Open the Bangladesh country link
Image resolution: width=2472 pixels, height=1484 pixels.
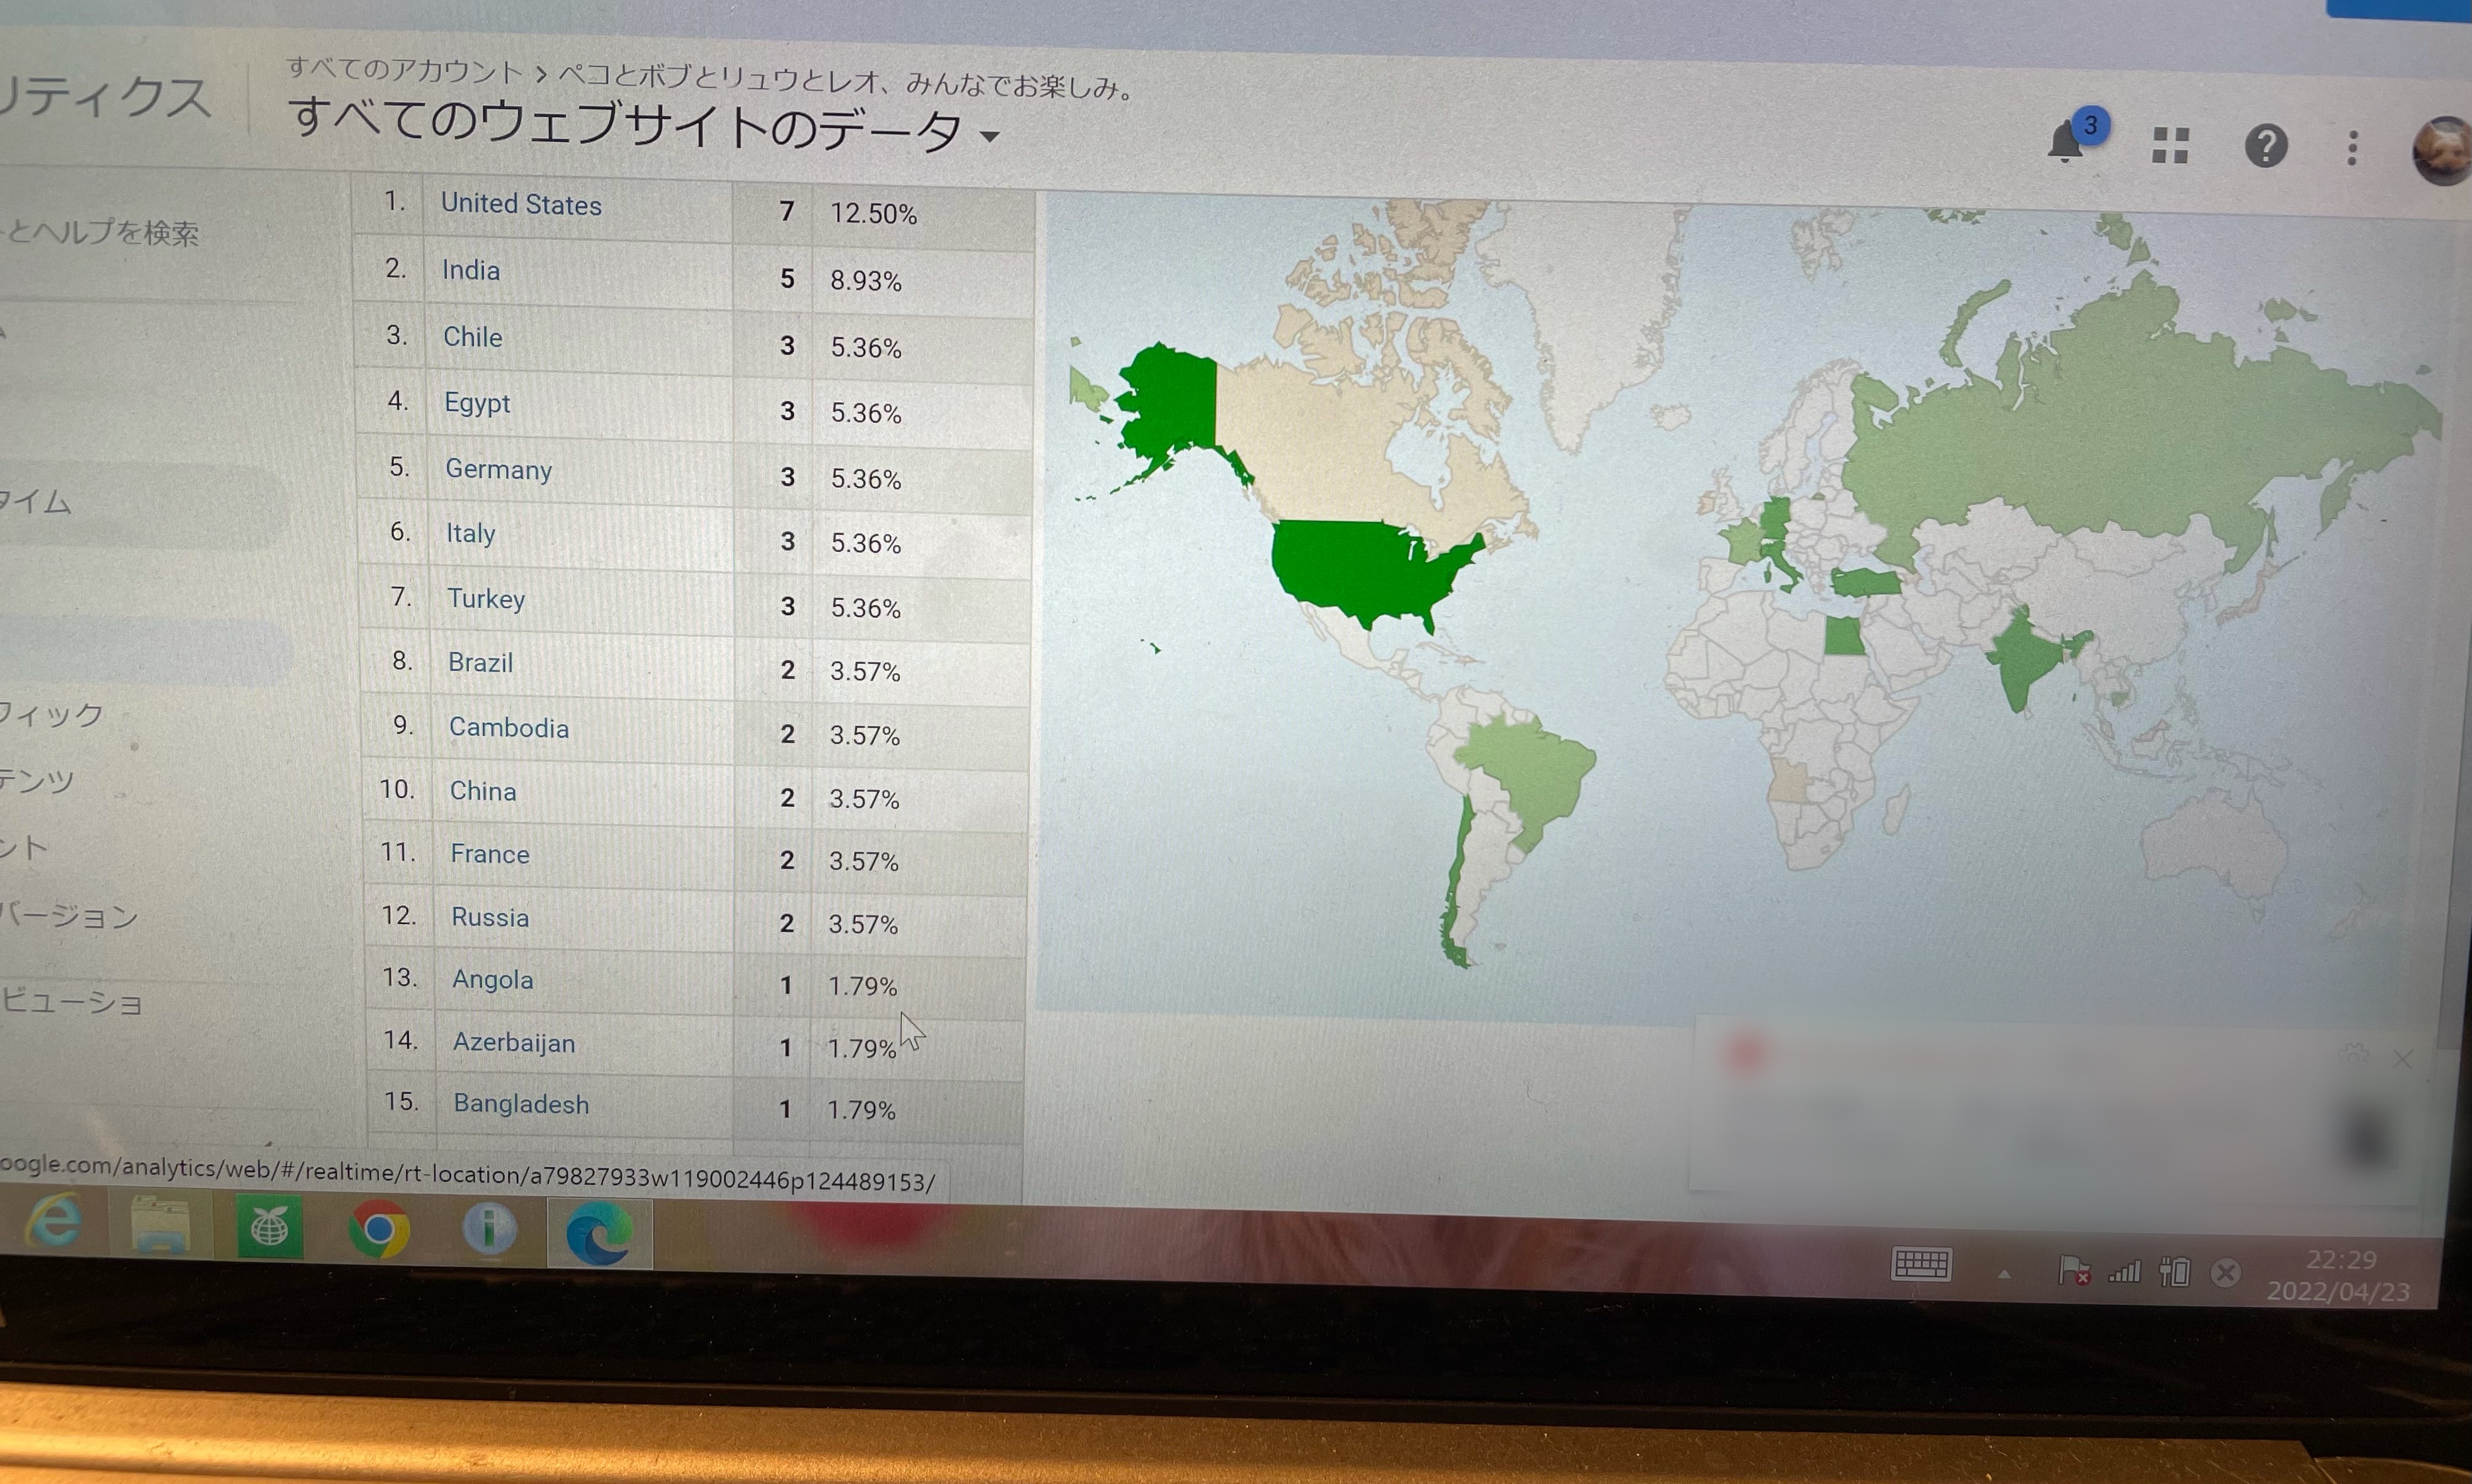pyautogui.click(x=521, y=1104)
